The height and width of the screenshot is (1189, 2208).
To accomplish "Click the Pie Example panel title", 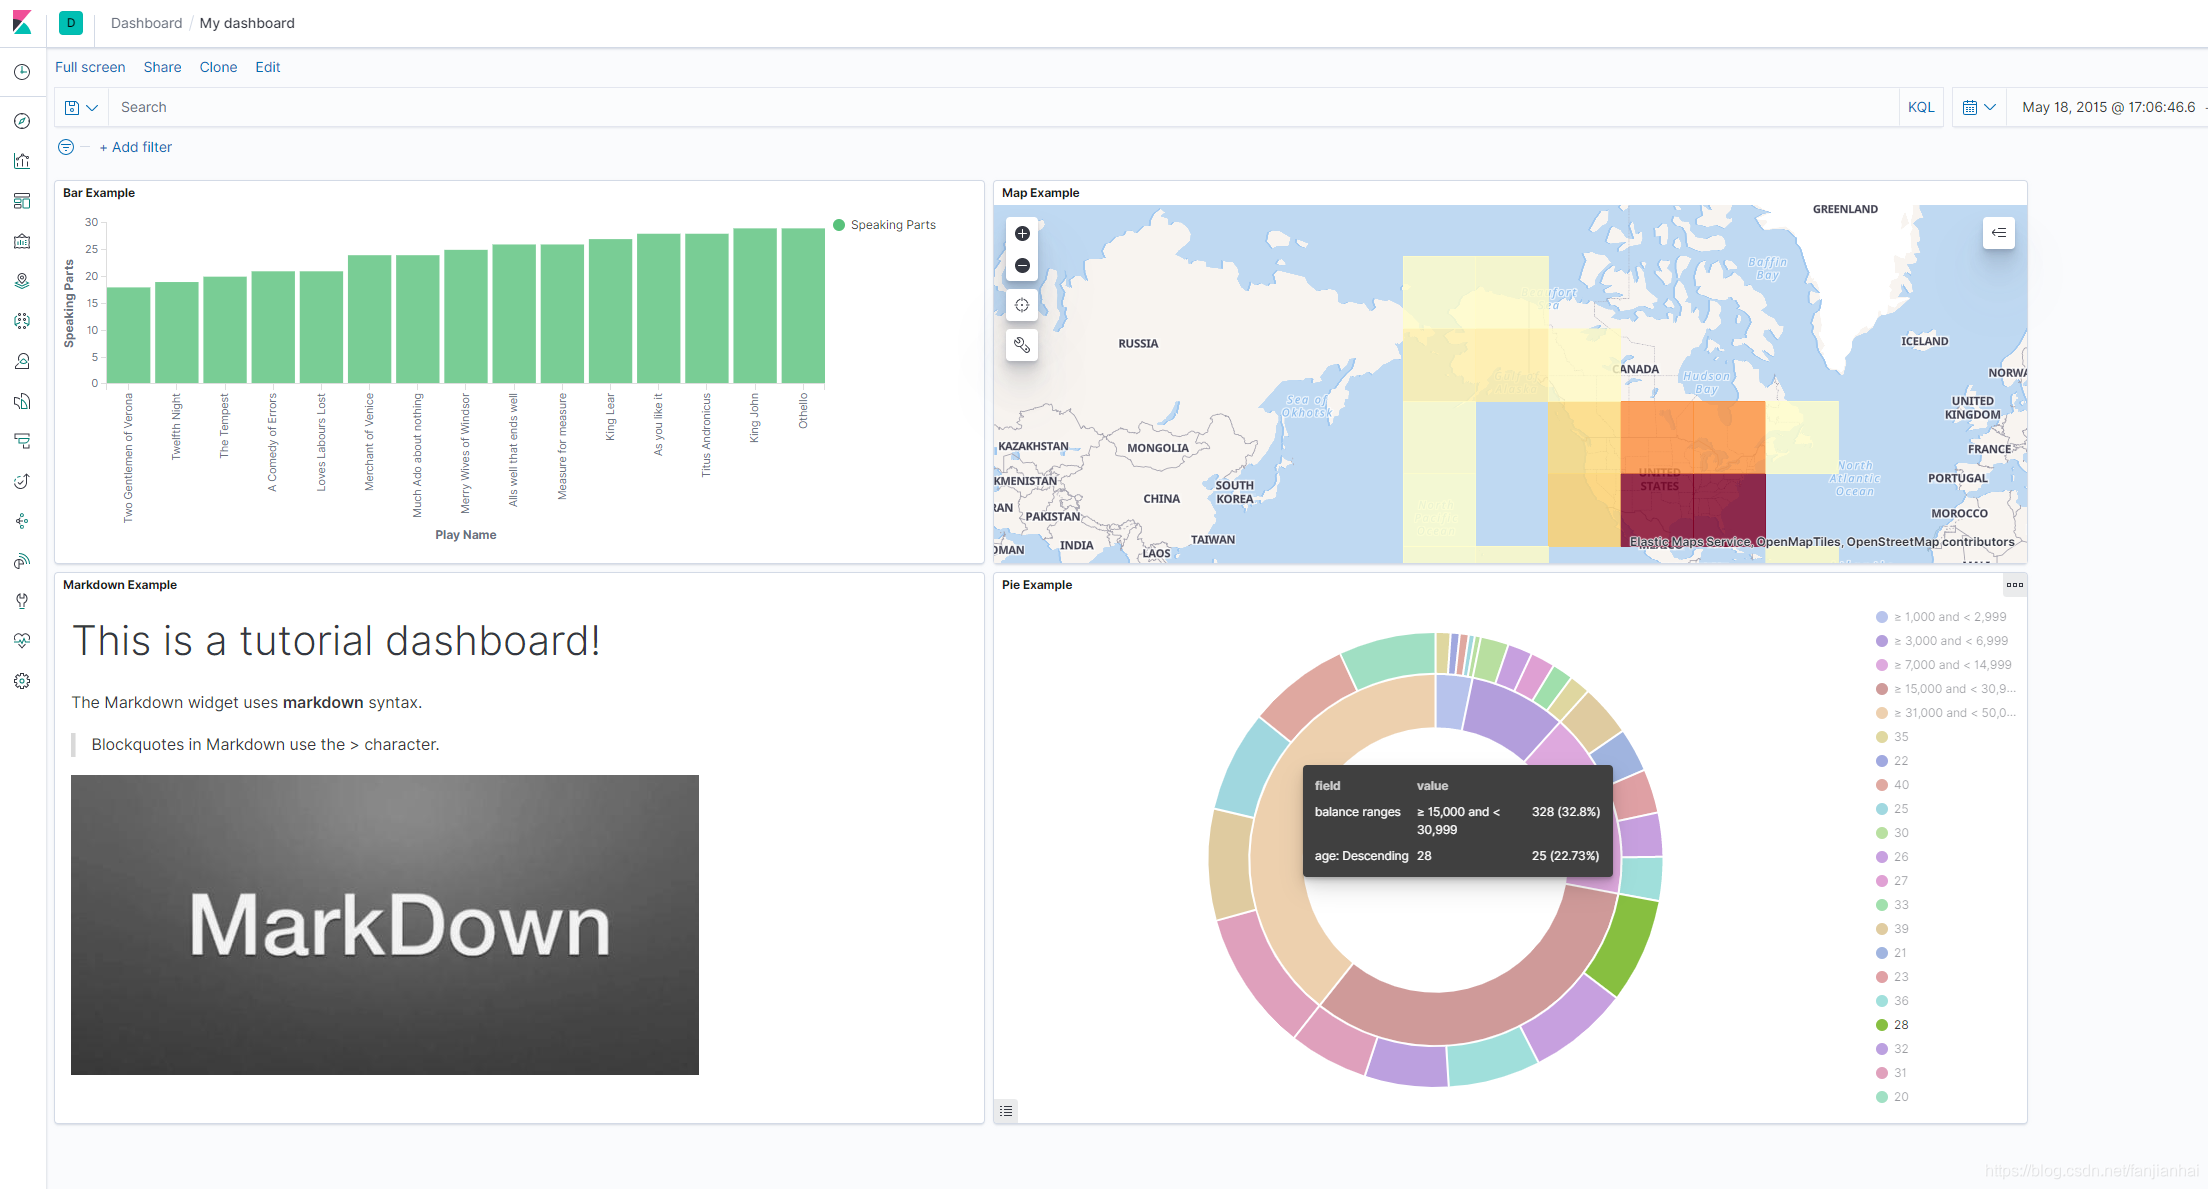I will [x=1037, y=585].
